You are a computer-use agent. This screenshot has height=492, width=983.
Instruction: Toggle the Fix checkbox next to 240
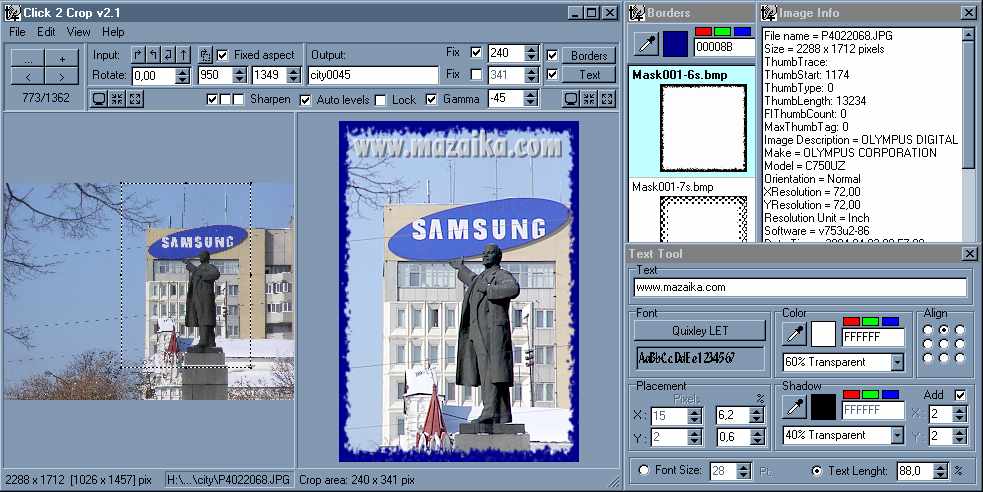tap(476, 53)
